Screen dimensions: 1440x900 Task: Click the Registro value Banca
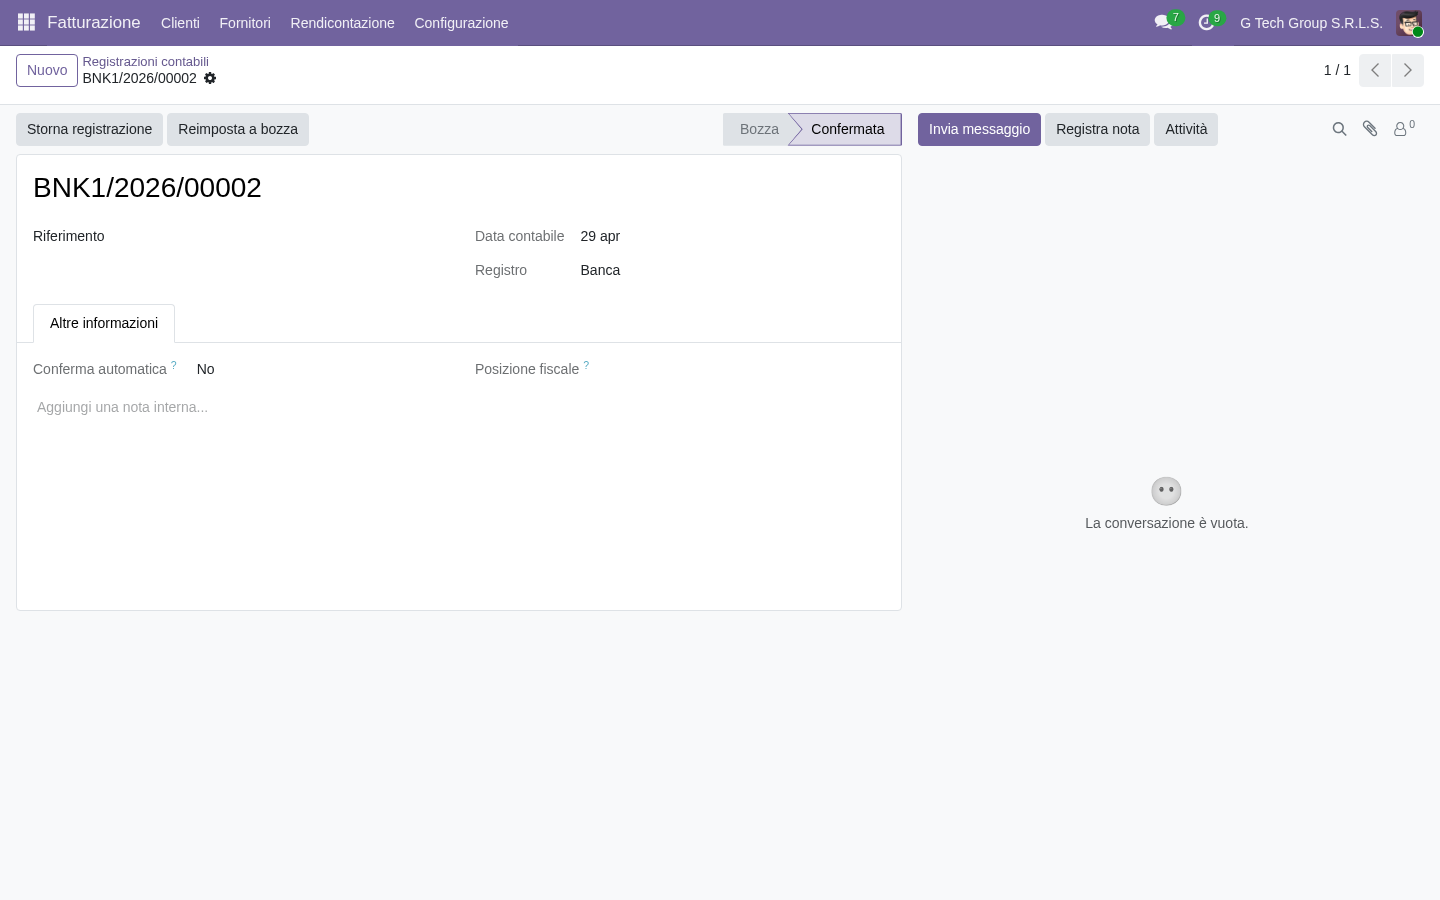click(600, 270)
